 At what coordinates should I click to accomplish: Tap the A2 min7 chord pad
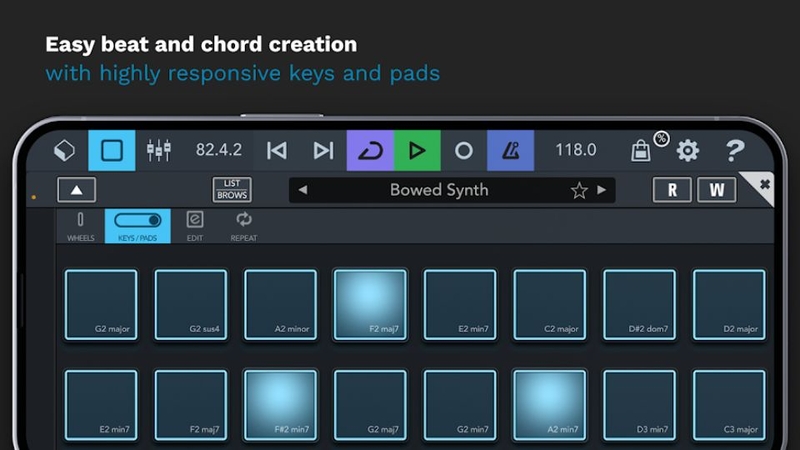[x=549, y=405]
